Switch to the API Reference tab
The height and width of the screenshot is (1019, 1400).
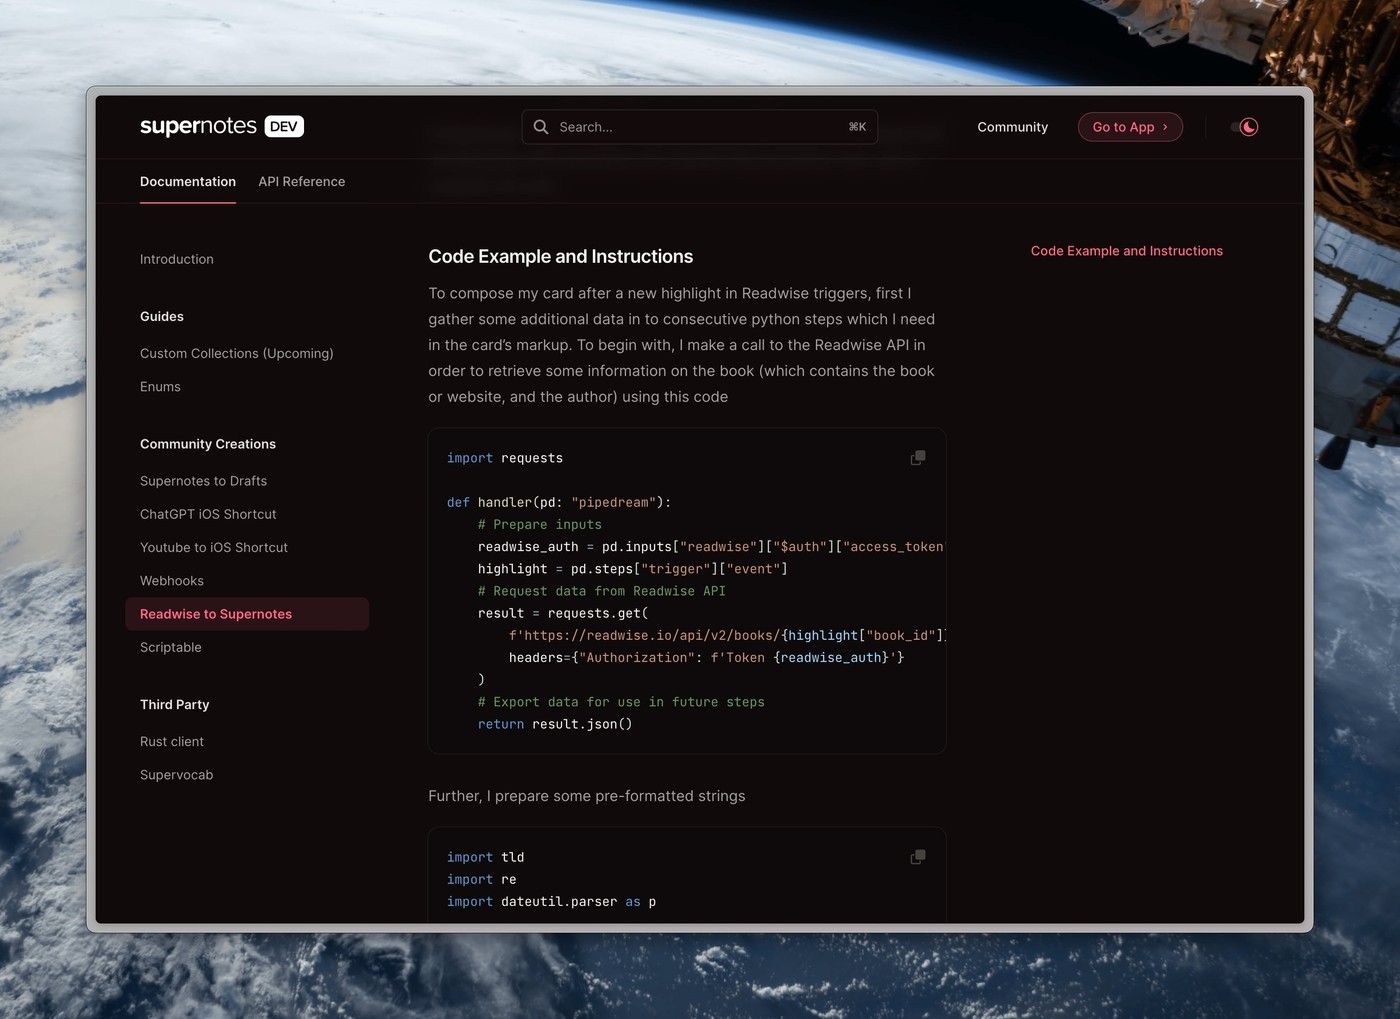(301, 182)
